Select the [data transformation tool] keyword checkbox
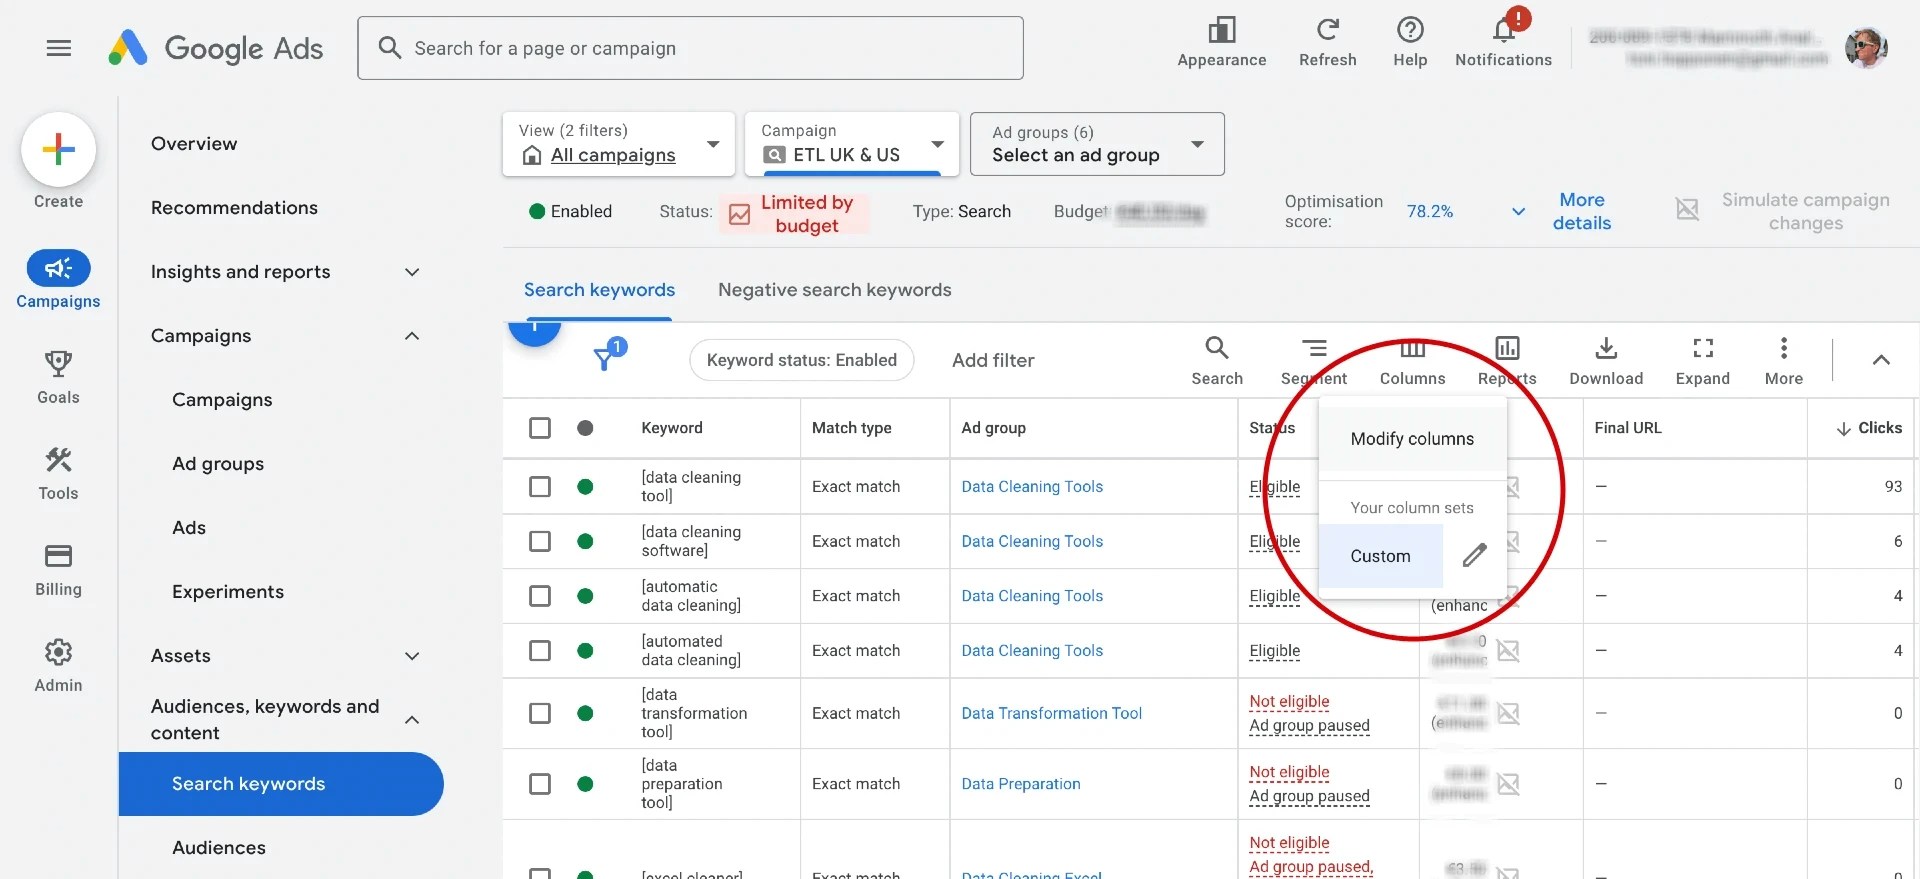This screenshot has width=1920, height=879. [540, 713]
